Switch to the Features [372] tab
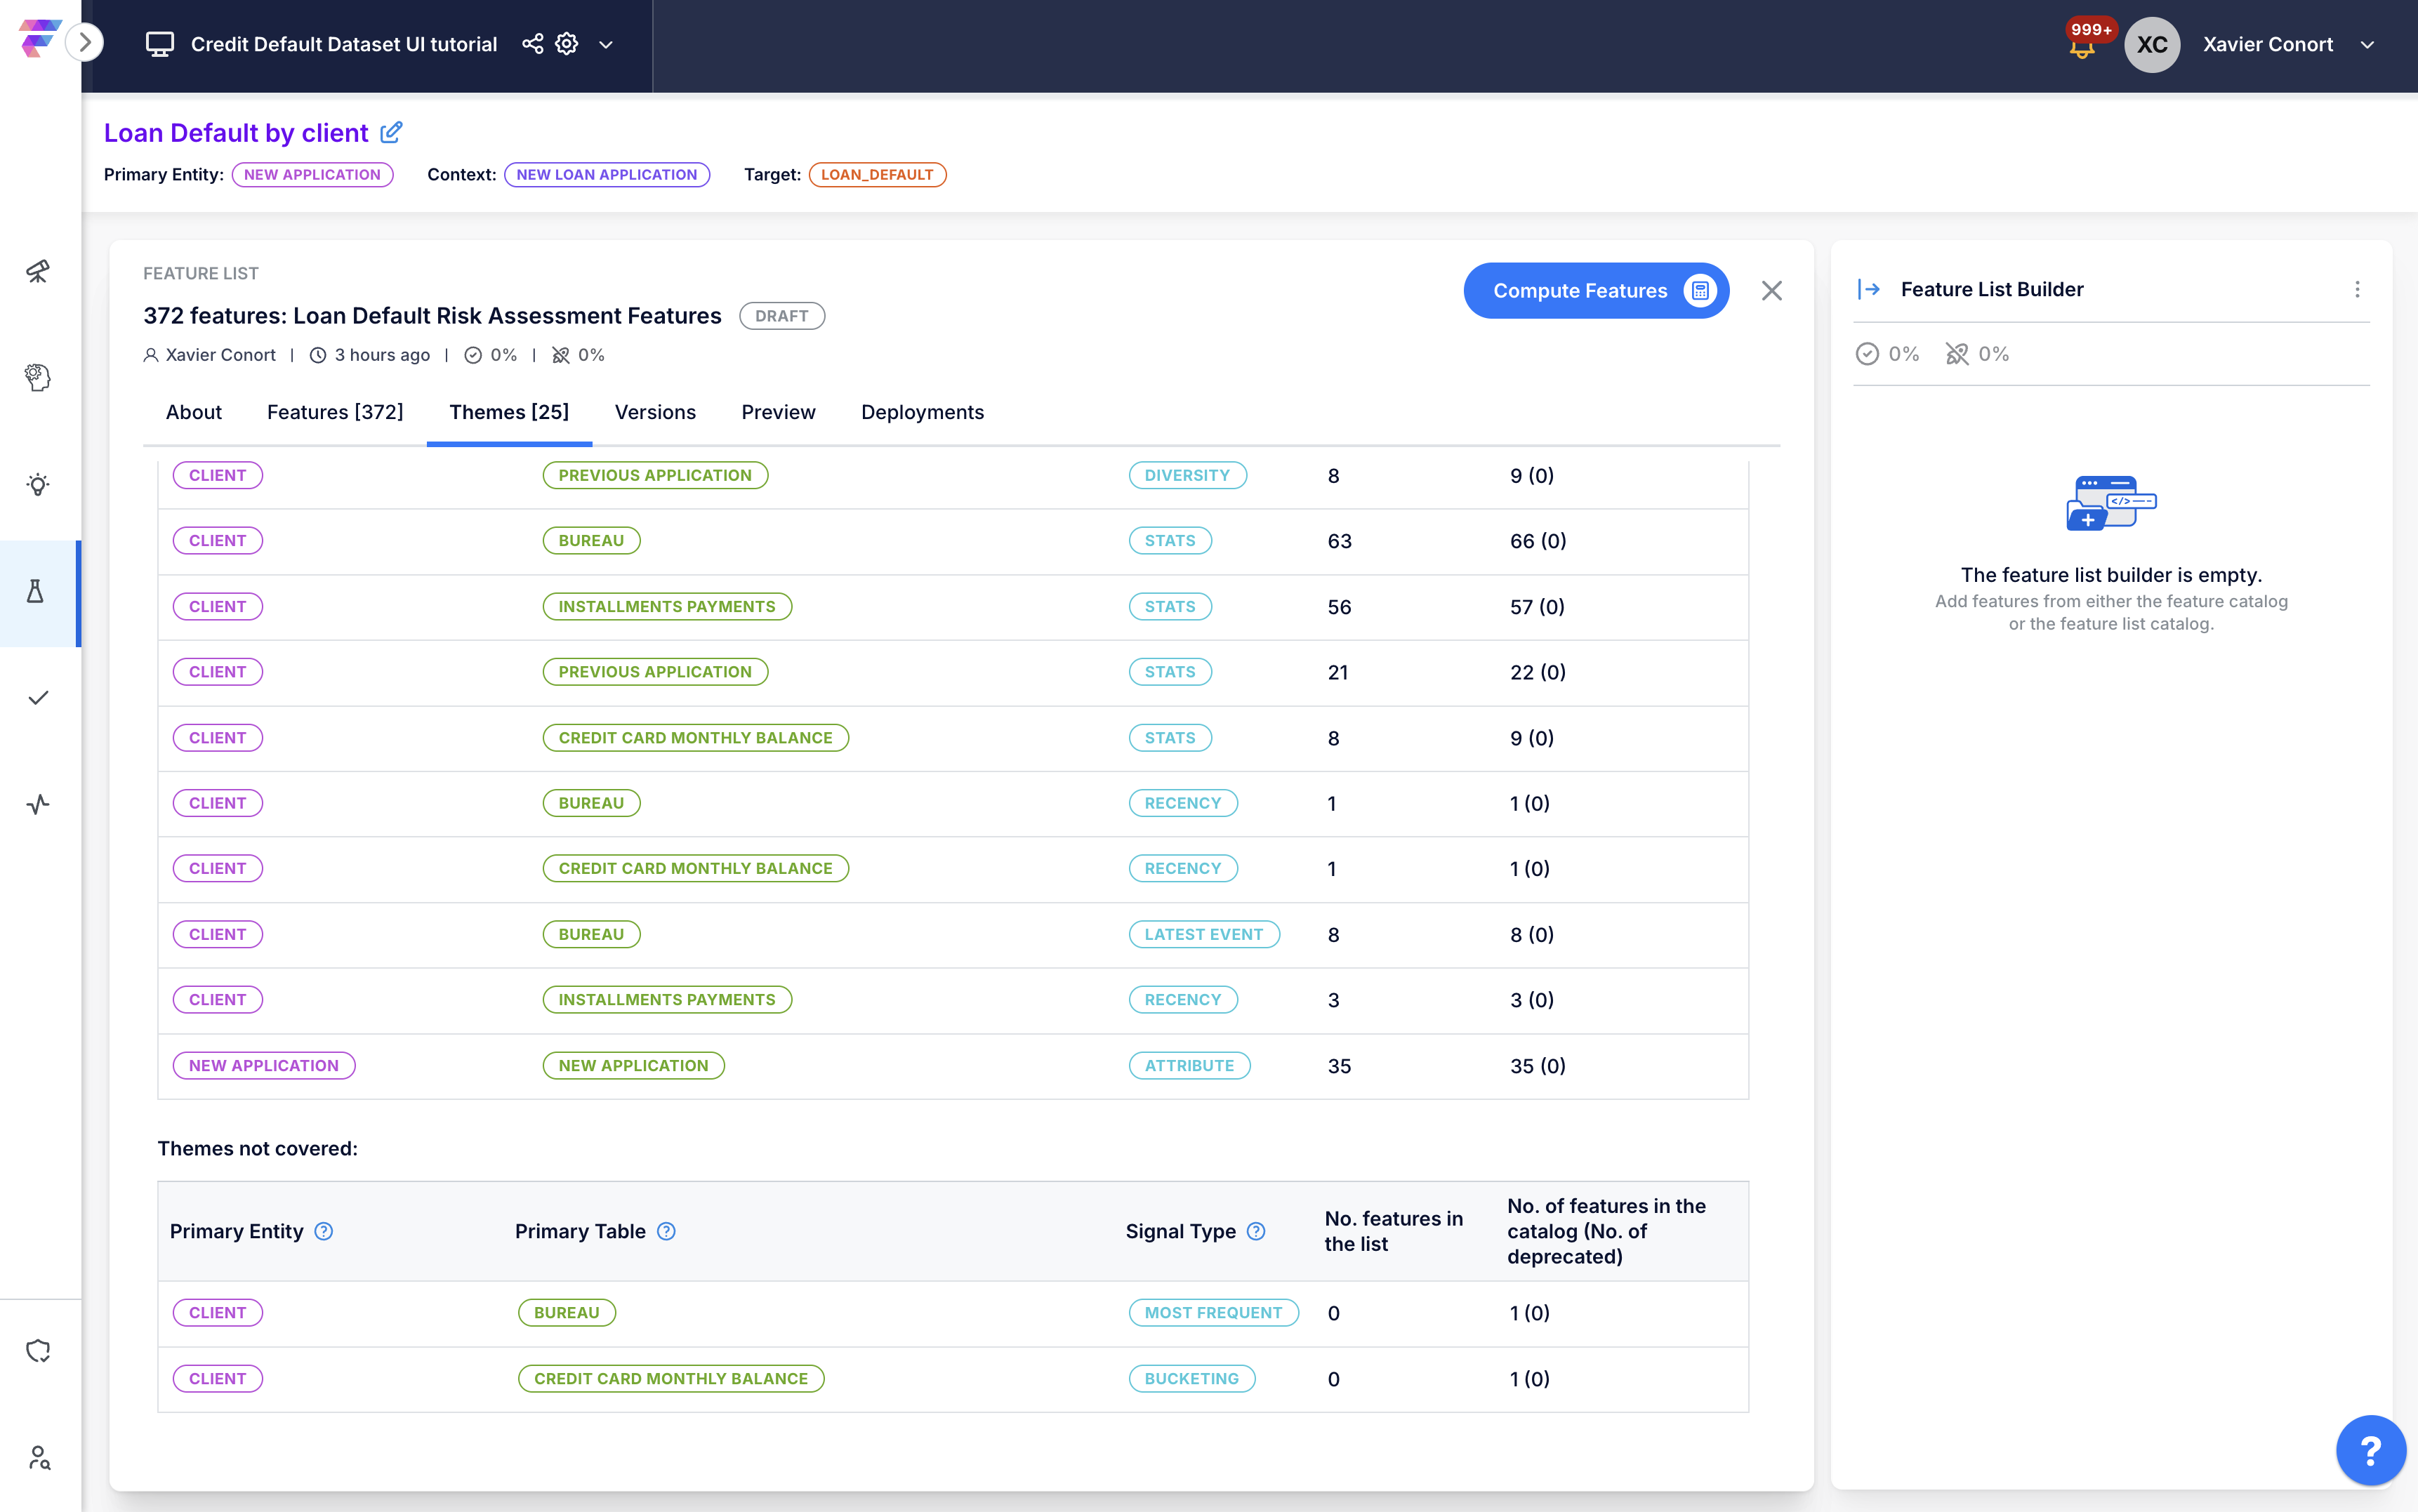Viewport: 2418px width, 1512px height. coord(335,412)
